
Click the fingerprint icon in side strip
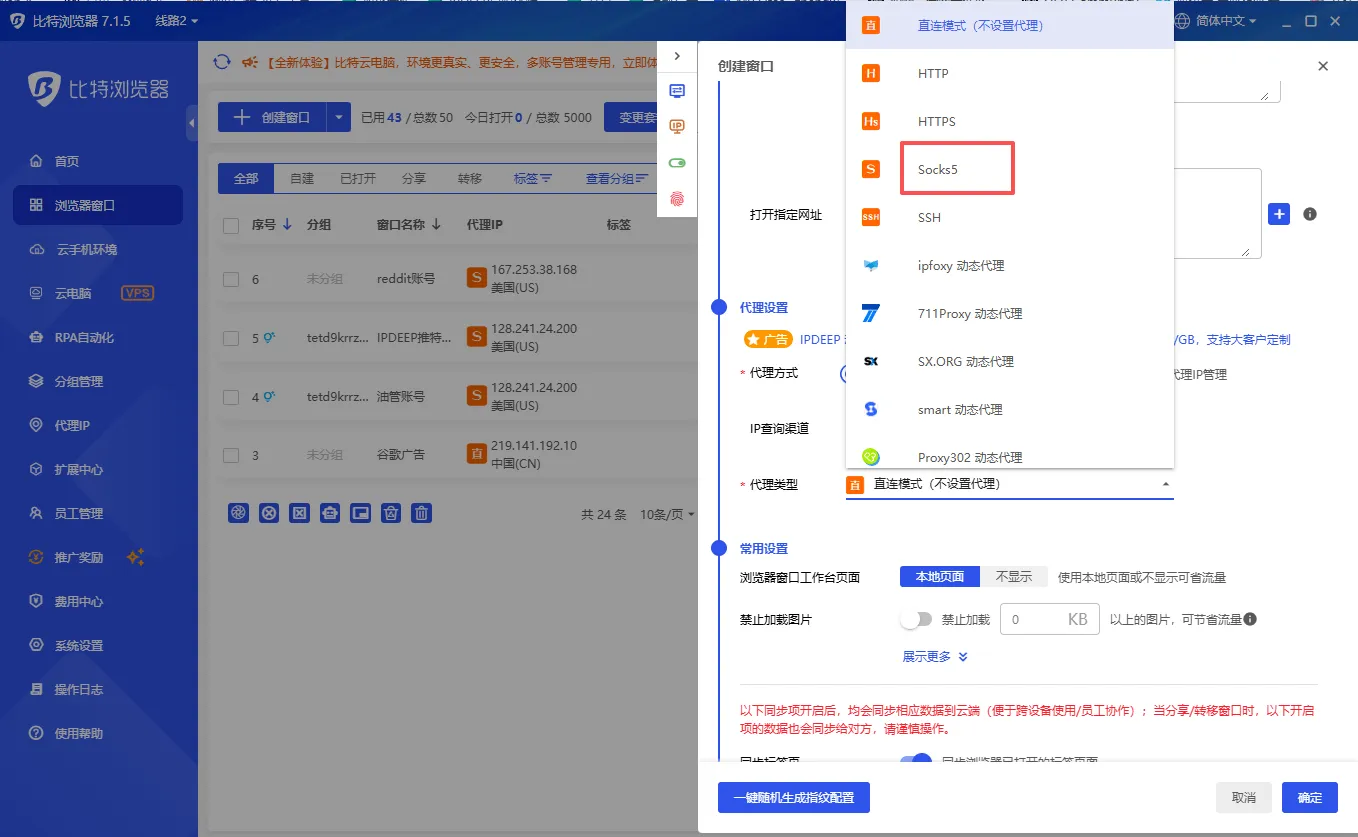click(x=677, y=199)
